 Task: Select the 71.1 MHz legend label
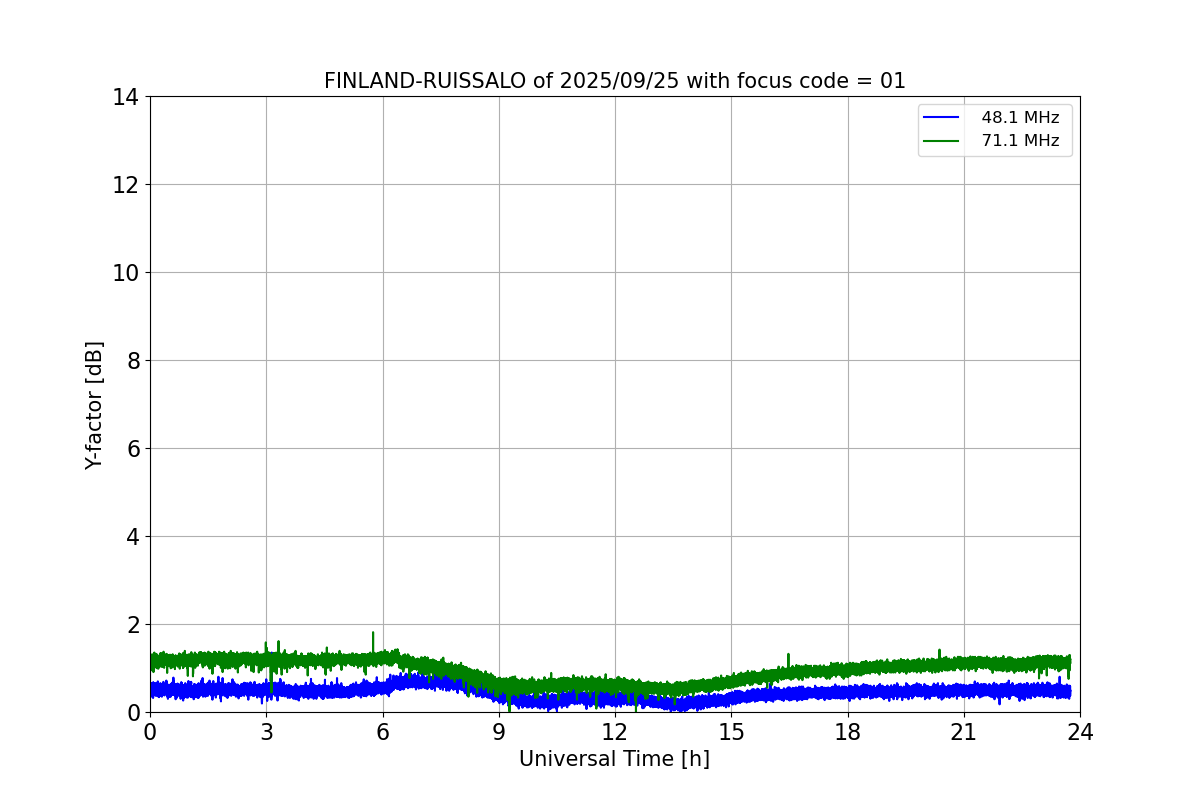(1020, 141)
